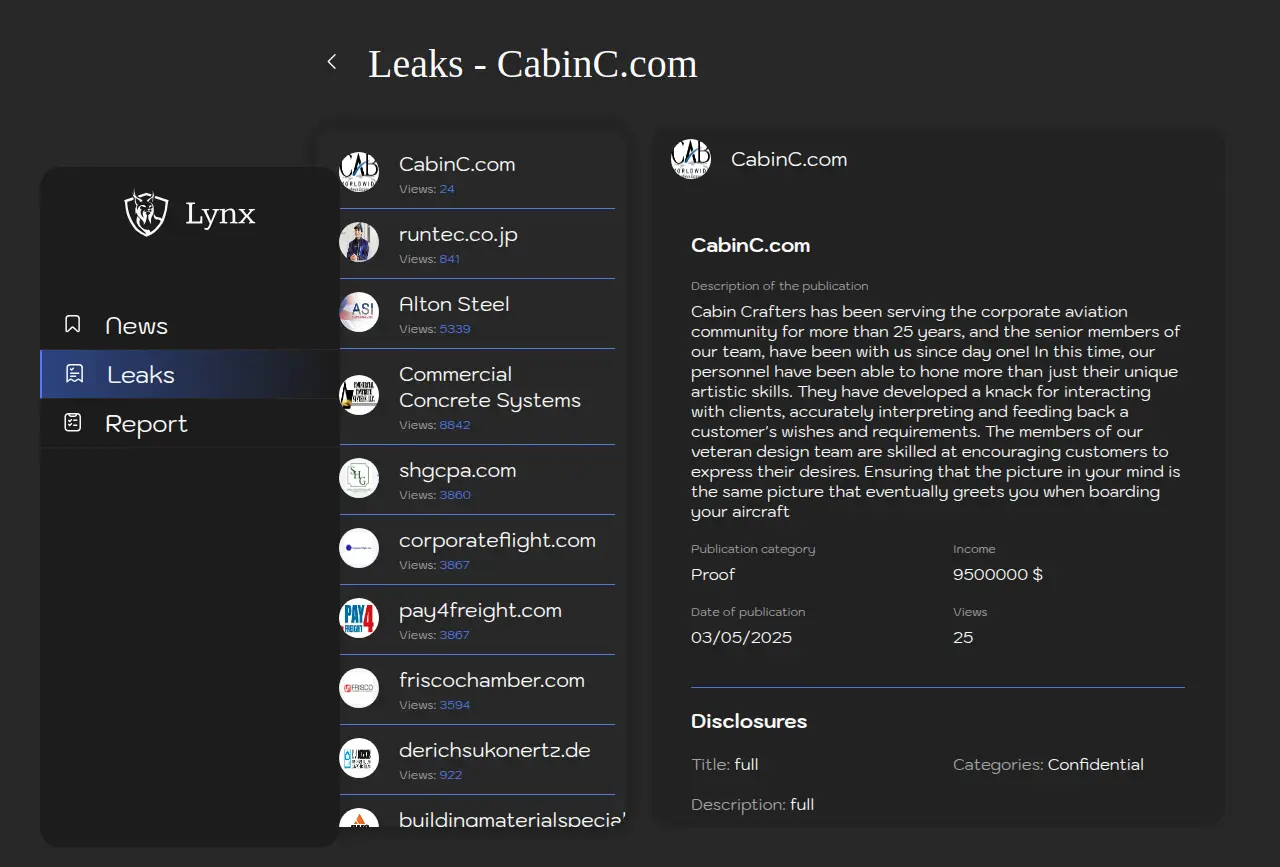Viewport: 1280px width, 867px height.
Task: Open the friscochamber.com leak entry
Action: 491,681
